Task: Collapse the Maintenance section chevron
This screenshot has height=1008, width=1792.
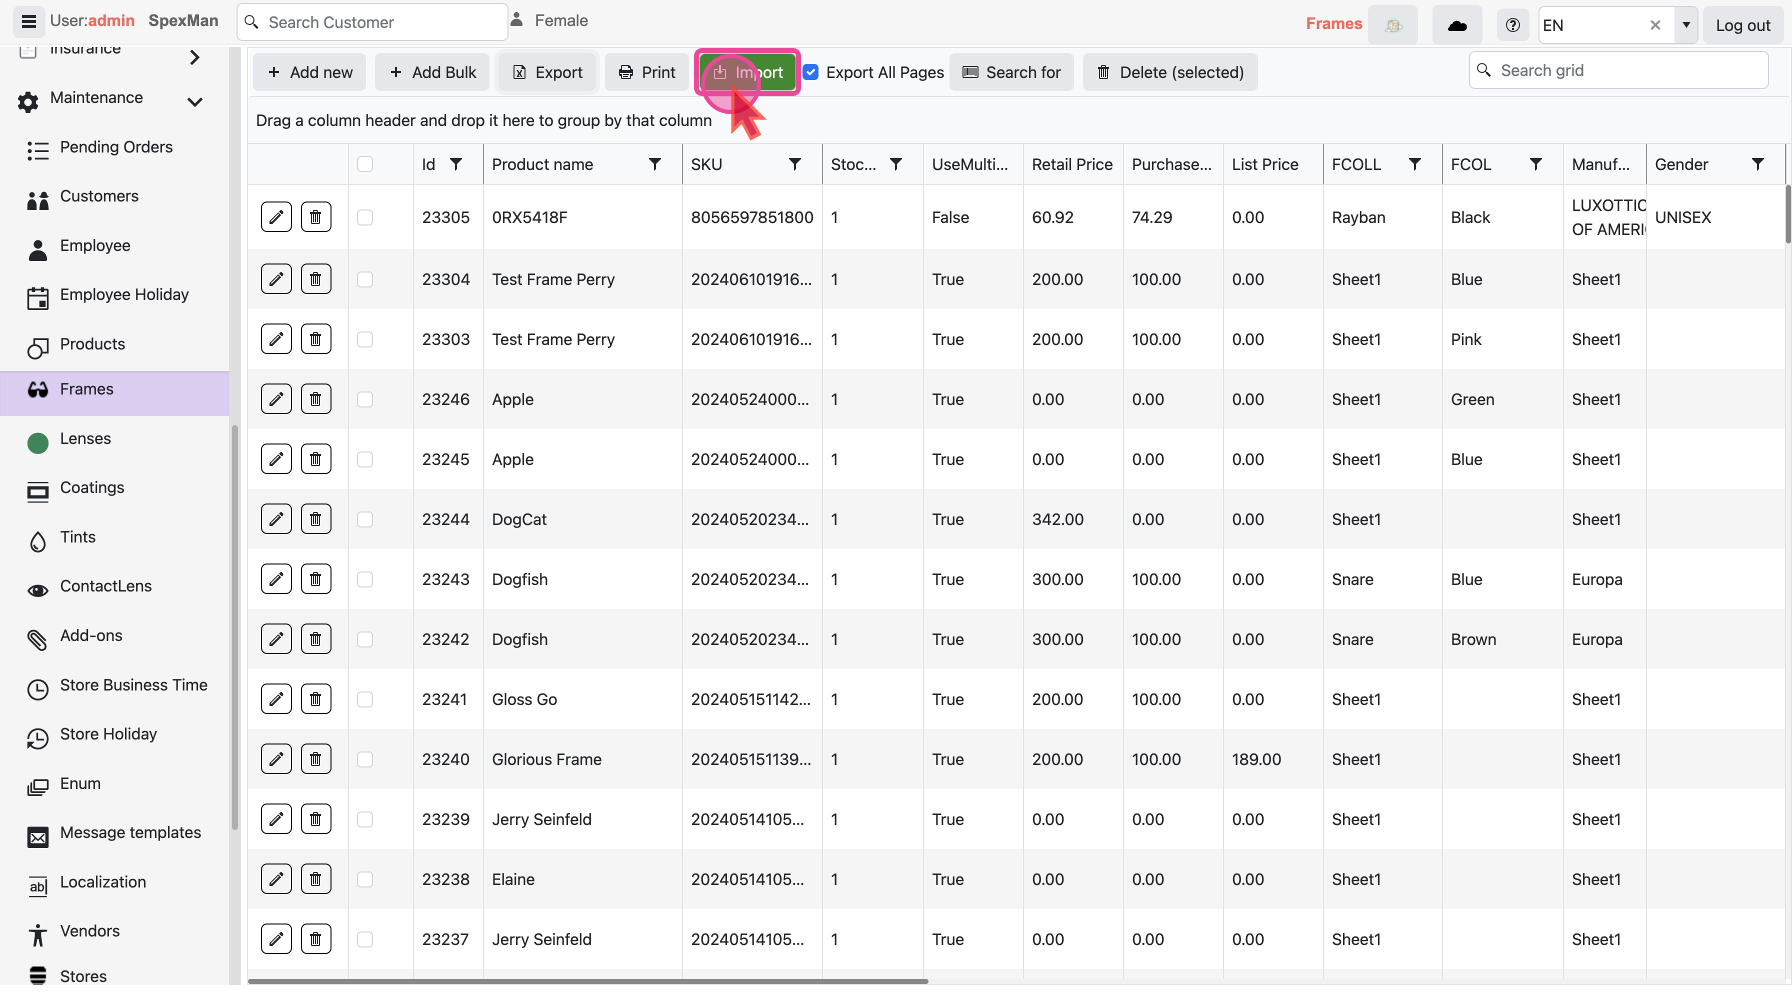Action: click(x=195, y=101)
